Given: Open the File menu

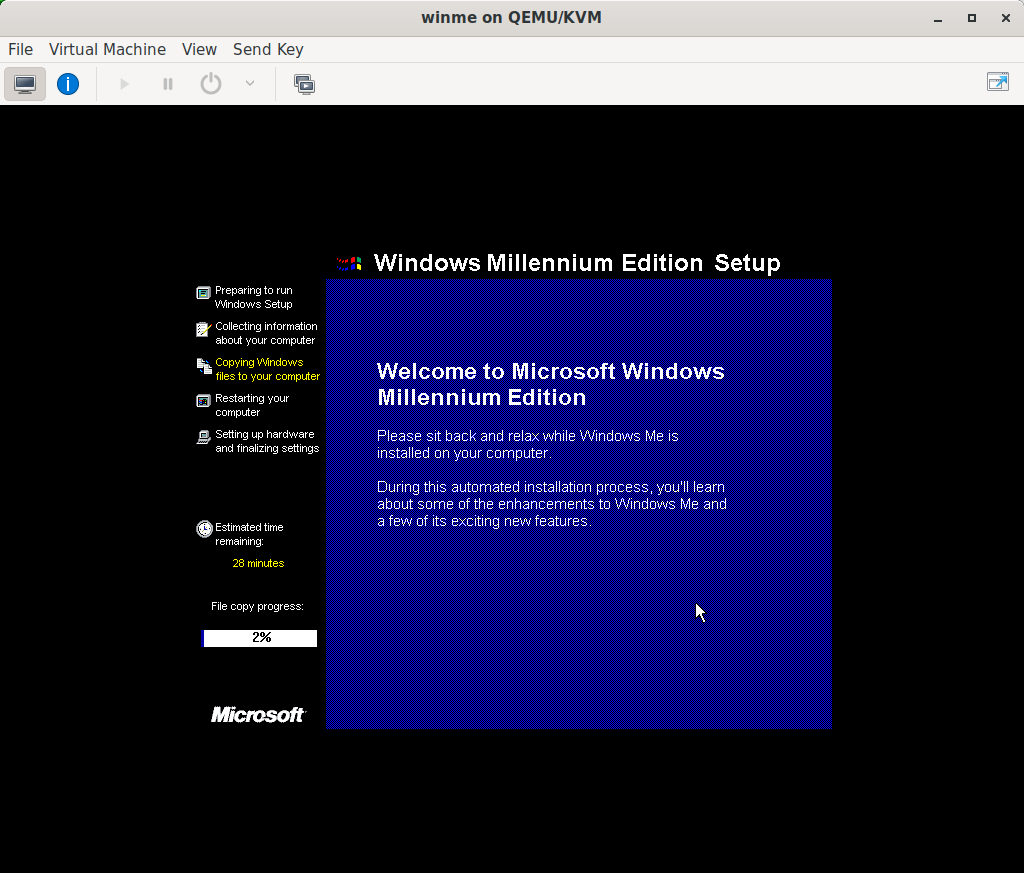Looking at the screenshot, I should click(20, 50).
